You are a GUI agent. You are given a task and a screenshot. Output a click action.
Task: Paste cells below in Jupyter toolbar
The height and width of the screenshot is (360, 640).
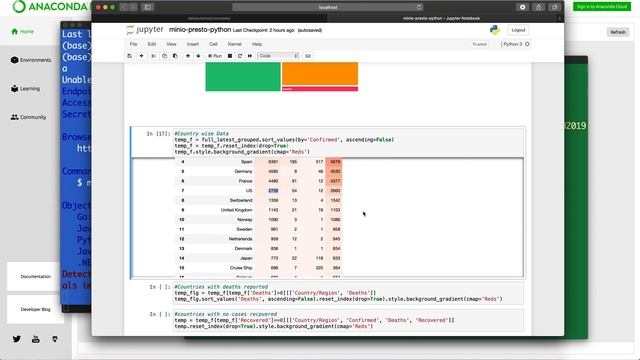pyautogui.click(x=176, y=56)
